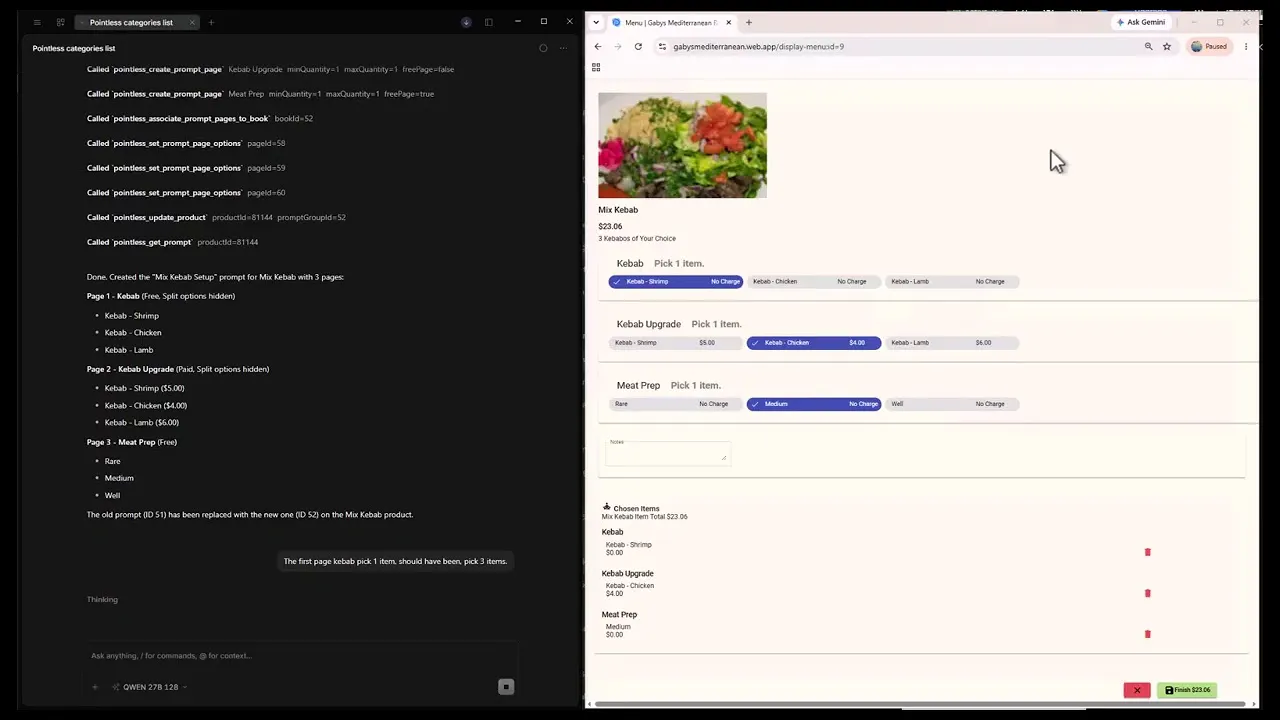Add a new tab in the chat app
The width and height of the screenshot is (1280, 720).
click(x=211, y=22)
